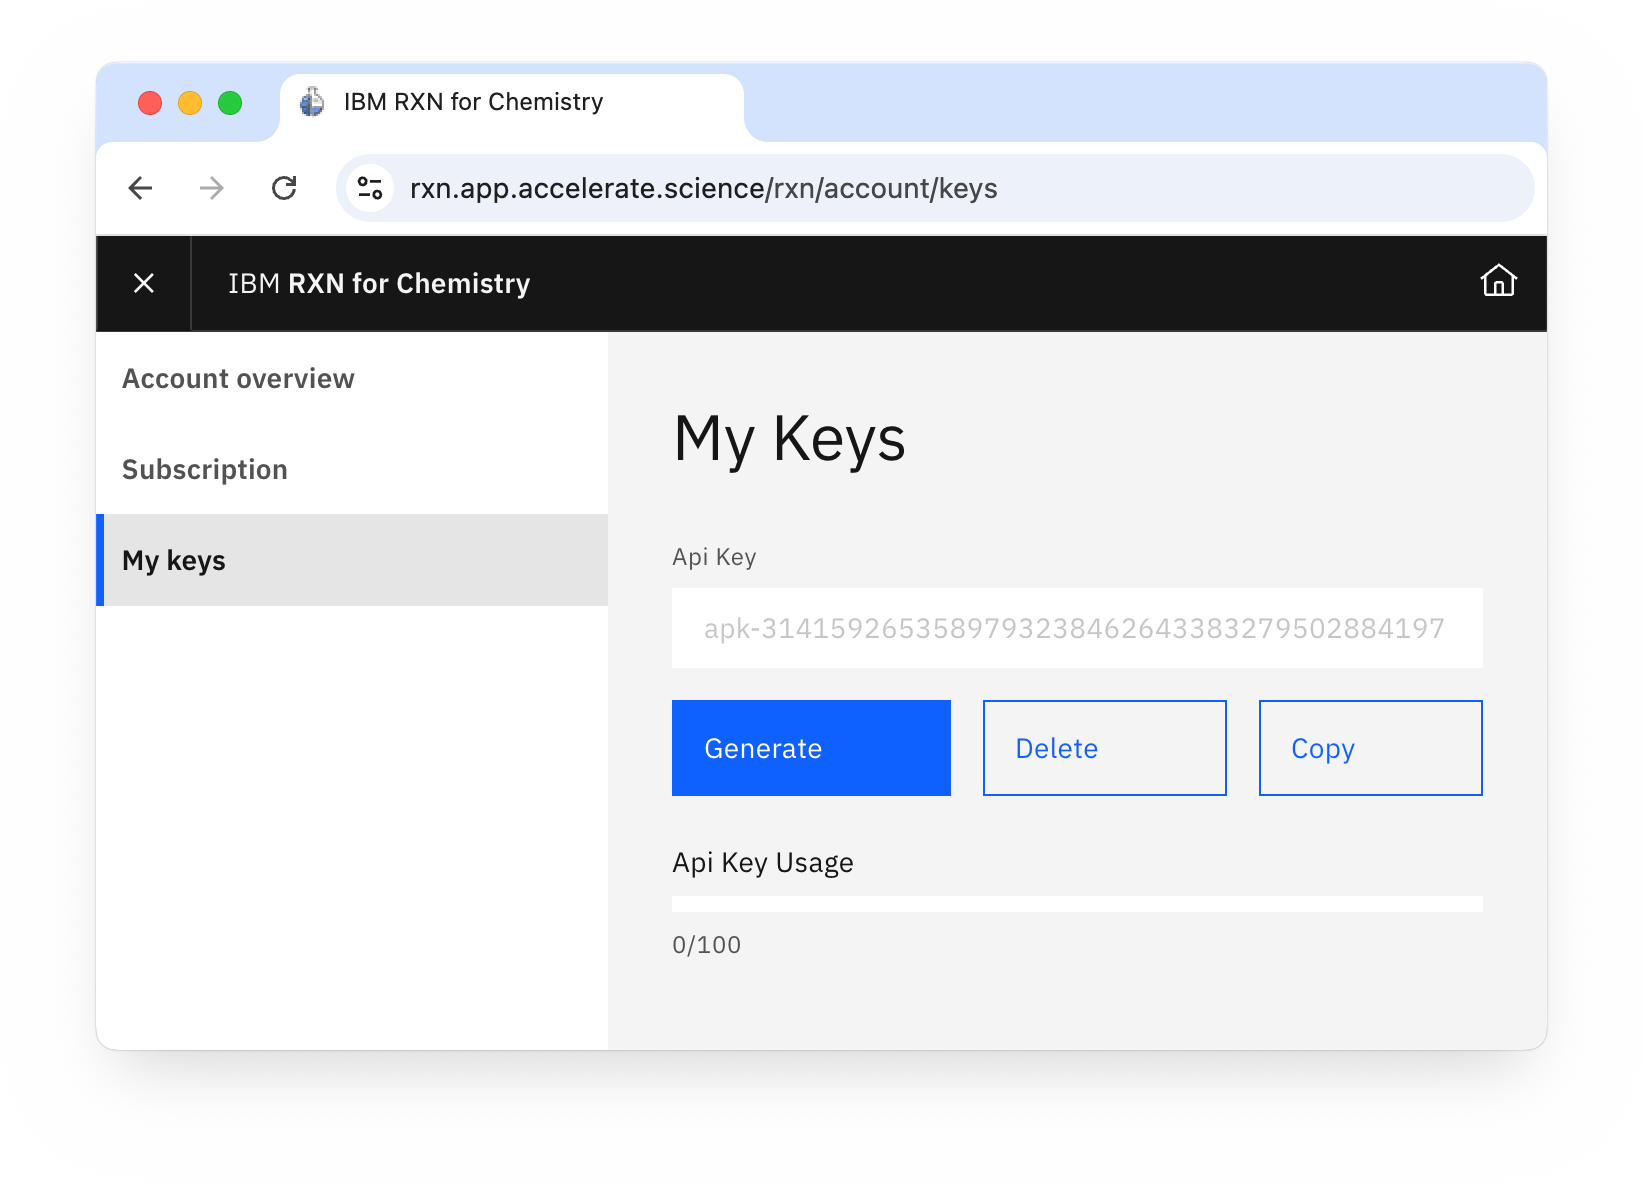Open site information settings icon in address bar
Viewport: 1643px width, 1184px height.
point(369,188)
